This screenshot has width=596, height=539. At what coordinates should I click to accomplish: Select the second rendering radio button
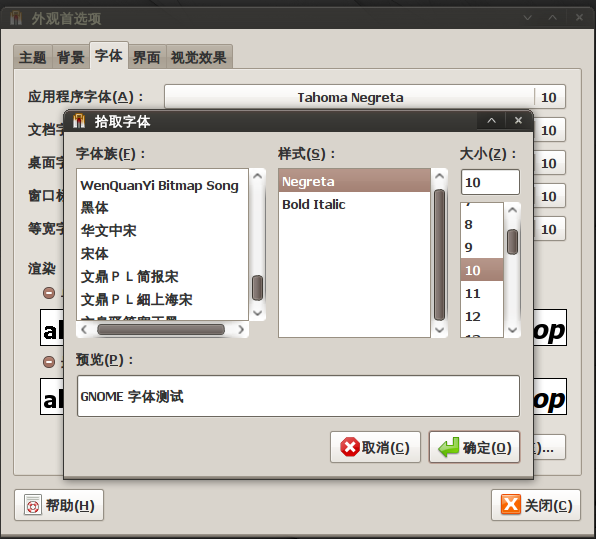(49, 361)
